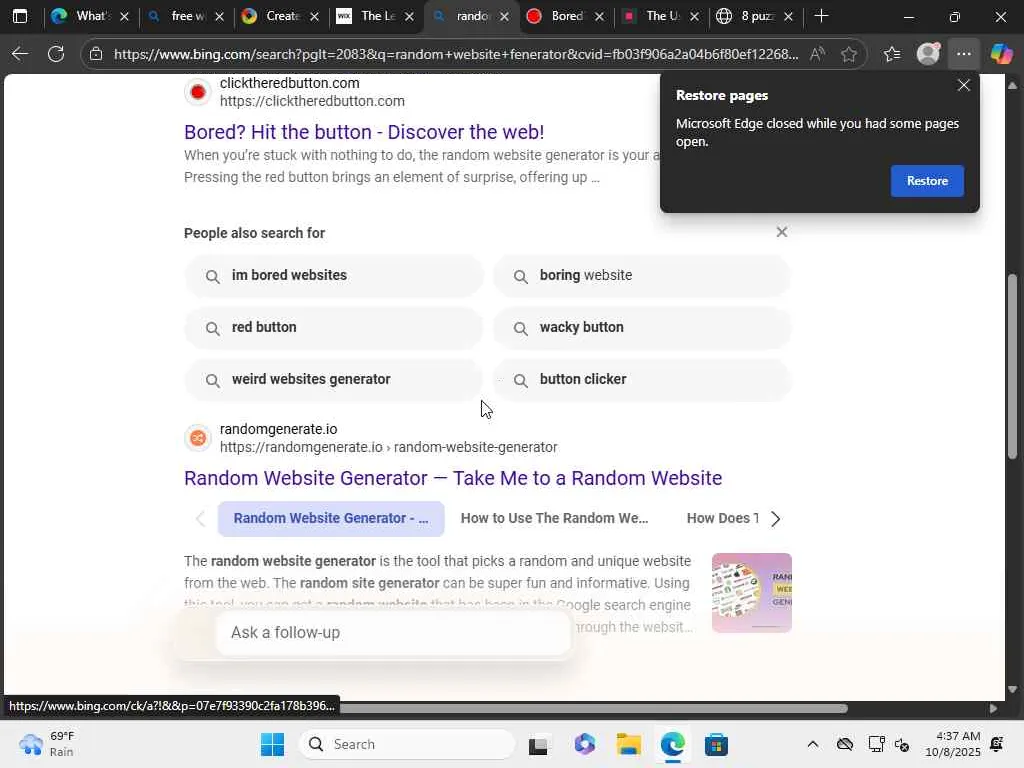
Task: Switch to the The U... tab
Action: point(659,16)
